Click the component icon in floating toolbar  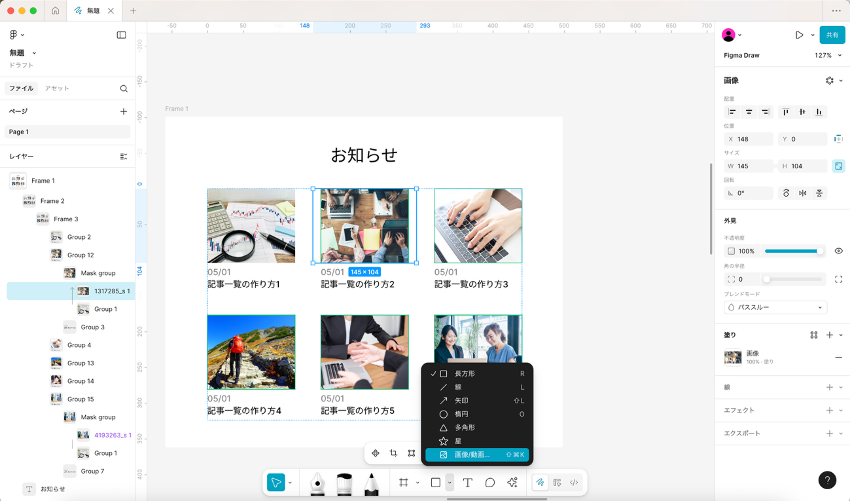click(375, 453)
